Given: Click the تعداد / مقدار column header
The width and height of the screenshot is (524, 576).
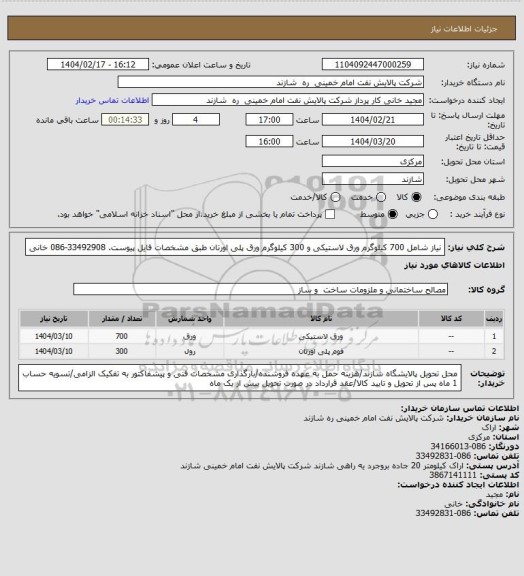Looking at the screenshot, I should (122, 318).
